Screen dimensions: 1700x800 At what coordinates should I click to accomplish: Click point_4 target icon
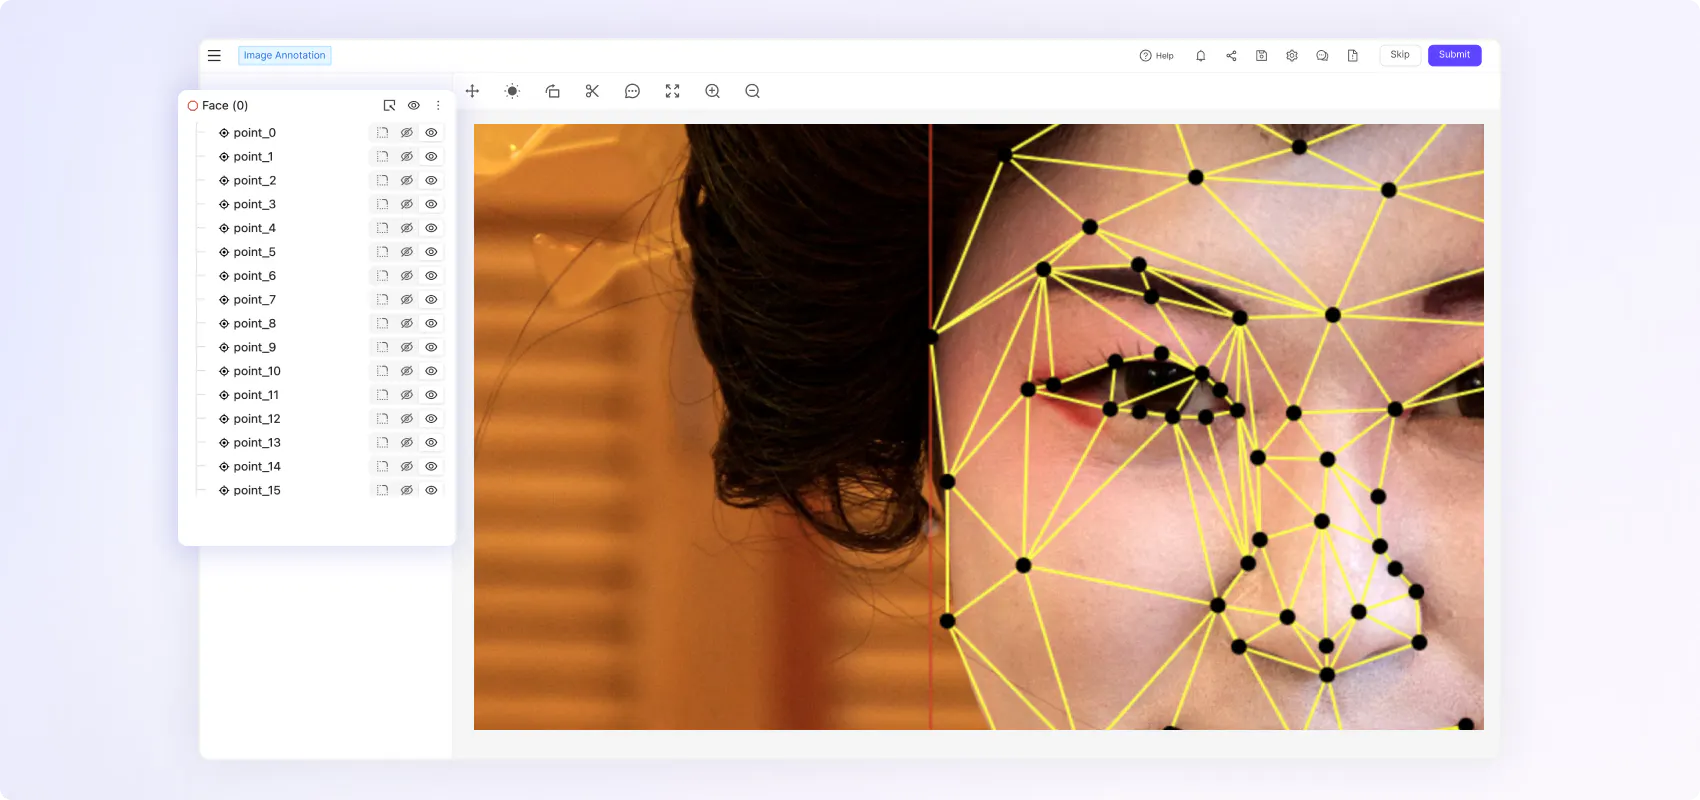click(x=224, y=228)
